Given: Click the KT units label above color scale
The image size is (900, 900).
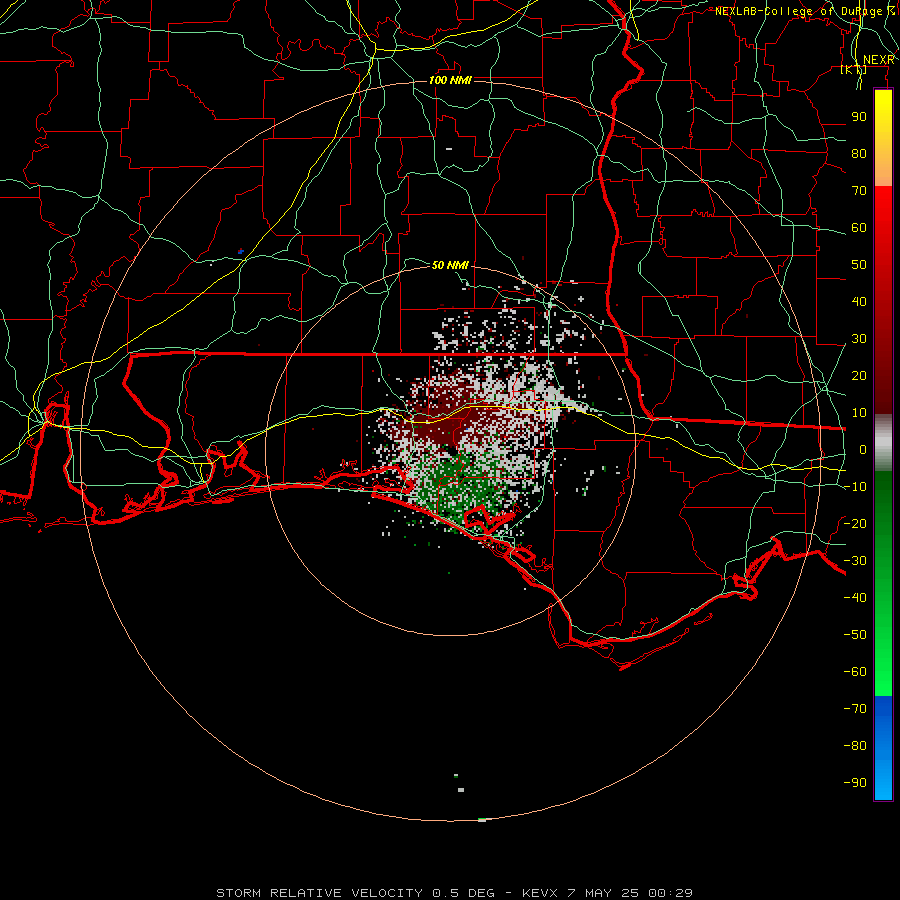Looking at the screenshot, I should [x=854, y=70].
